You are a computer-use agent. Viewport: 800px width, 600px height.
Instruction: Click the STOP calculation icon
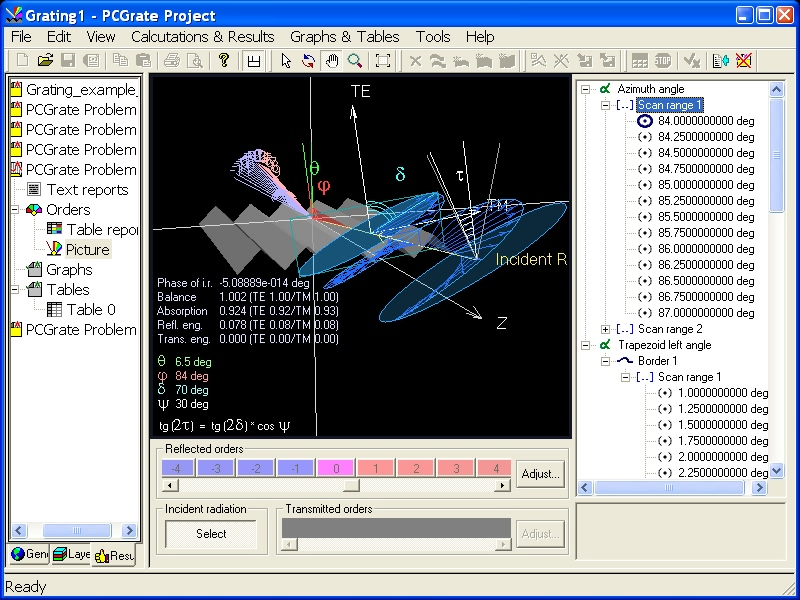click(x=663, y=61)
